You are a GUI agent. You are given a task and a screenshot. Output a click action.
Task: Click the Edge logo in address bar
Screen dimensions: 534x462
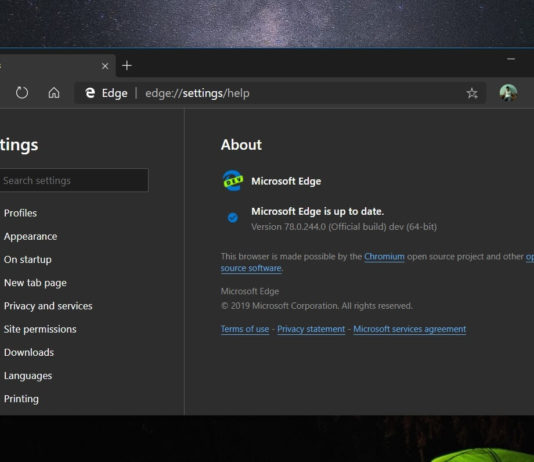point(90,93)
